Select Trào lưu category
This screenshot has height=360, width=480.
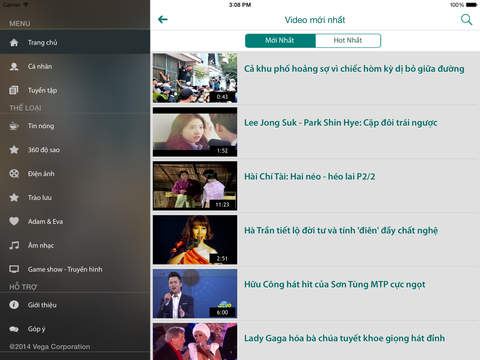[75, 198]
